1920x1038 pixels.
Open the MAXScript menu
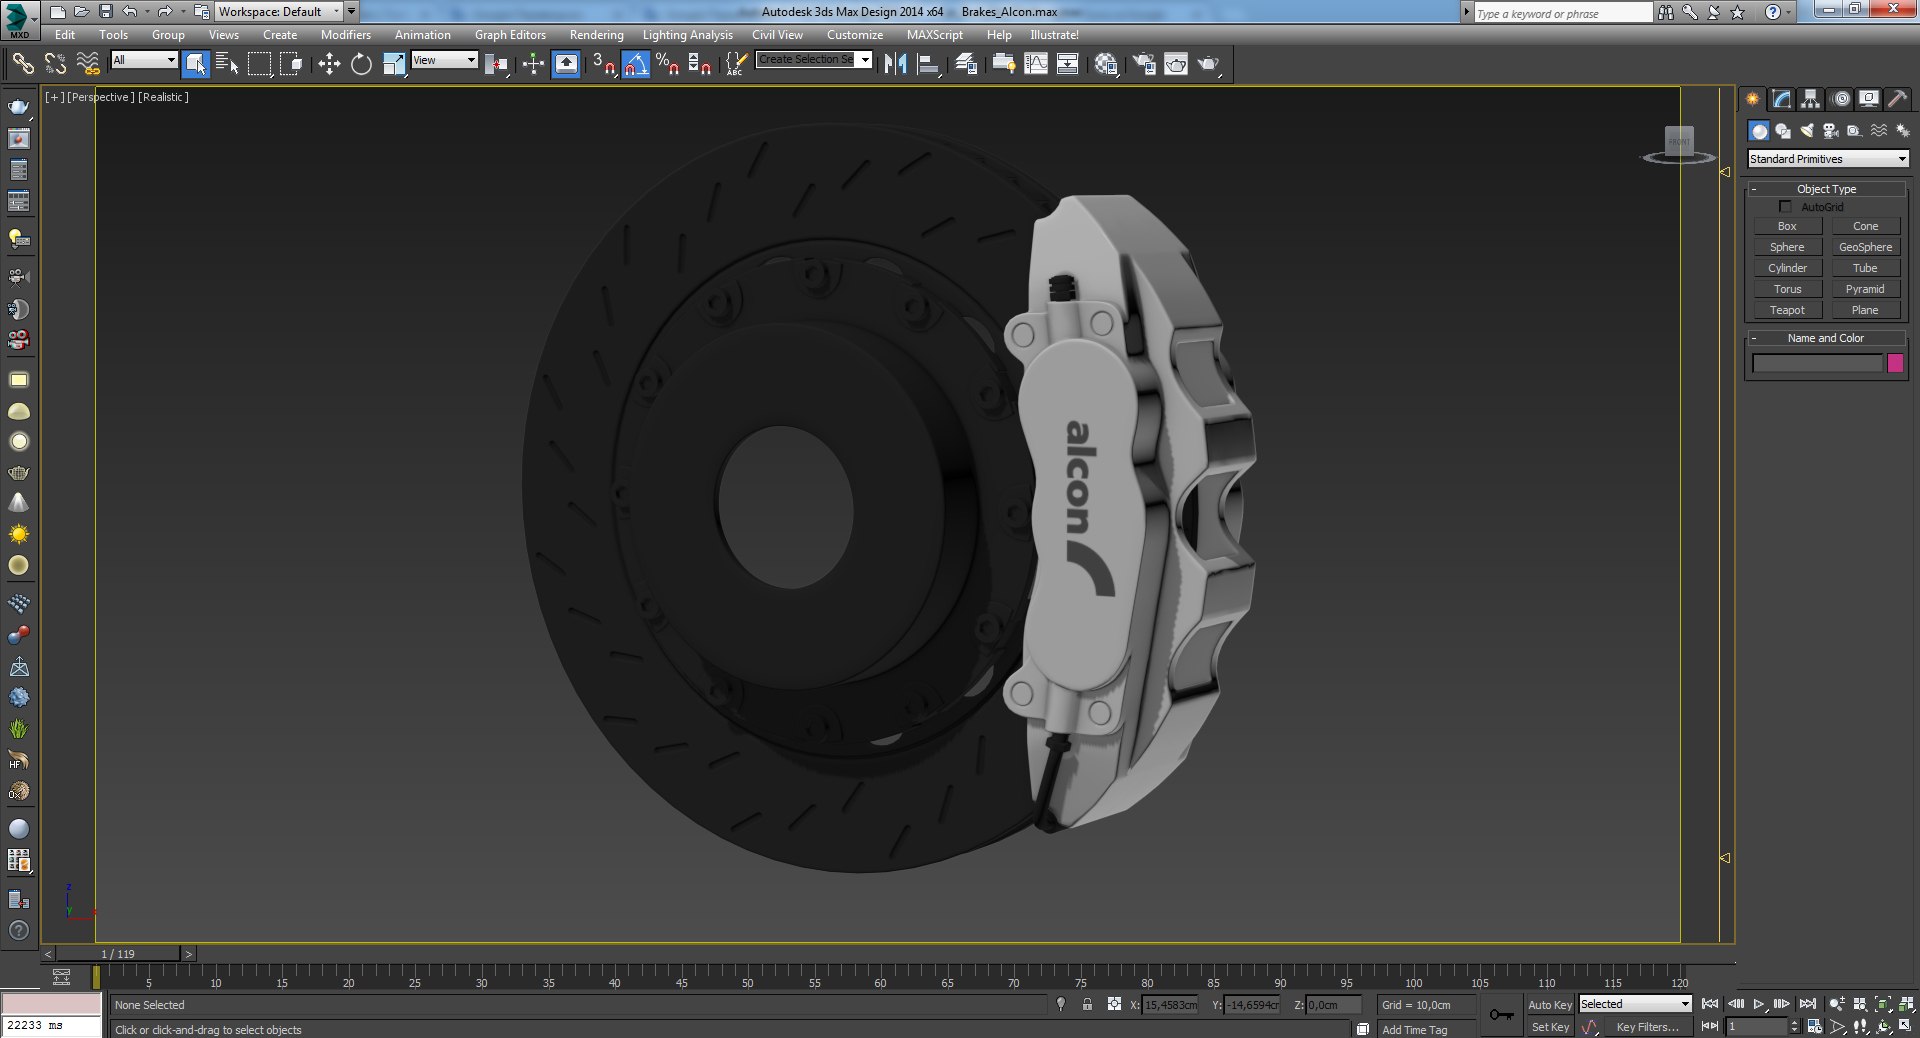(934, 35)
